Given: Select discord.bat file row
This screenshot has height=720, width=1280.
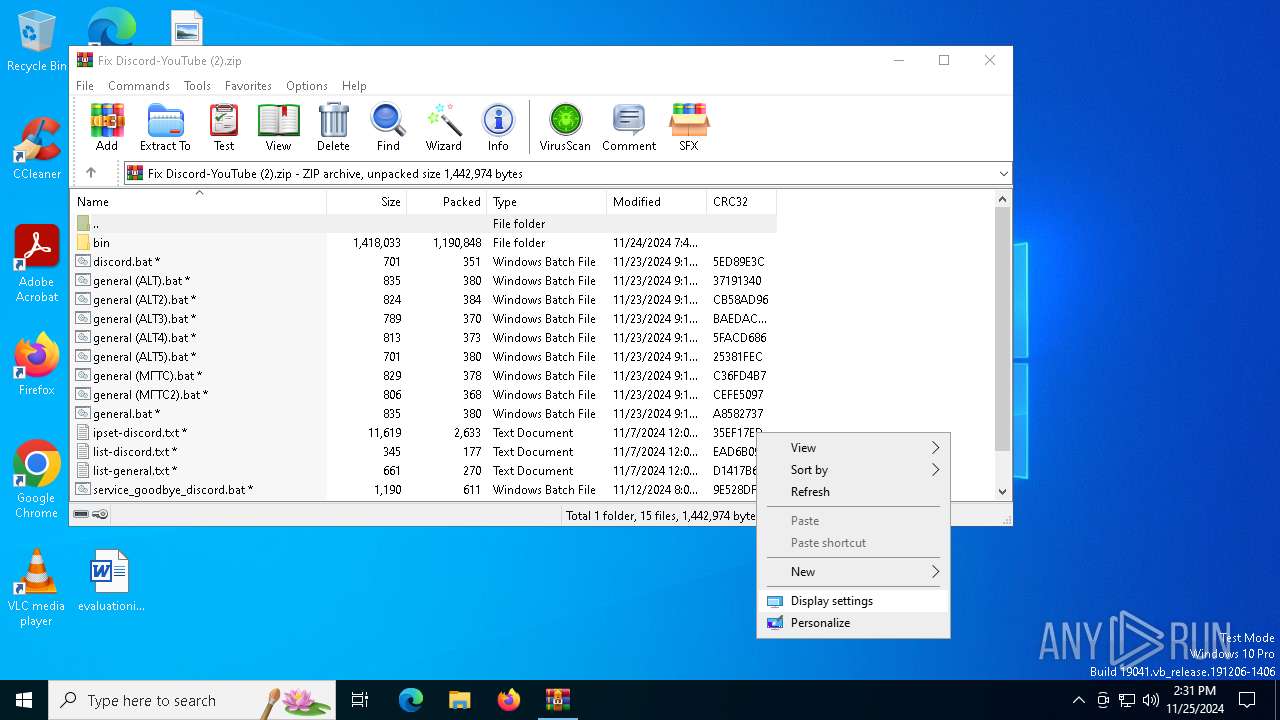Looking at the screenshot, I should click(x=424, y=262).
